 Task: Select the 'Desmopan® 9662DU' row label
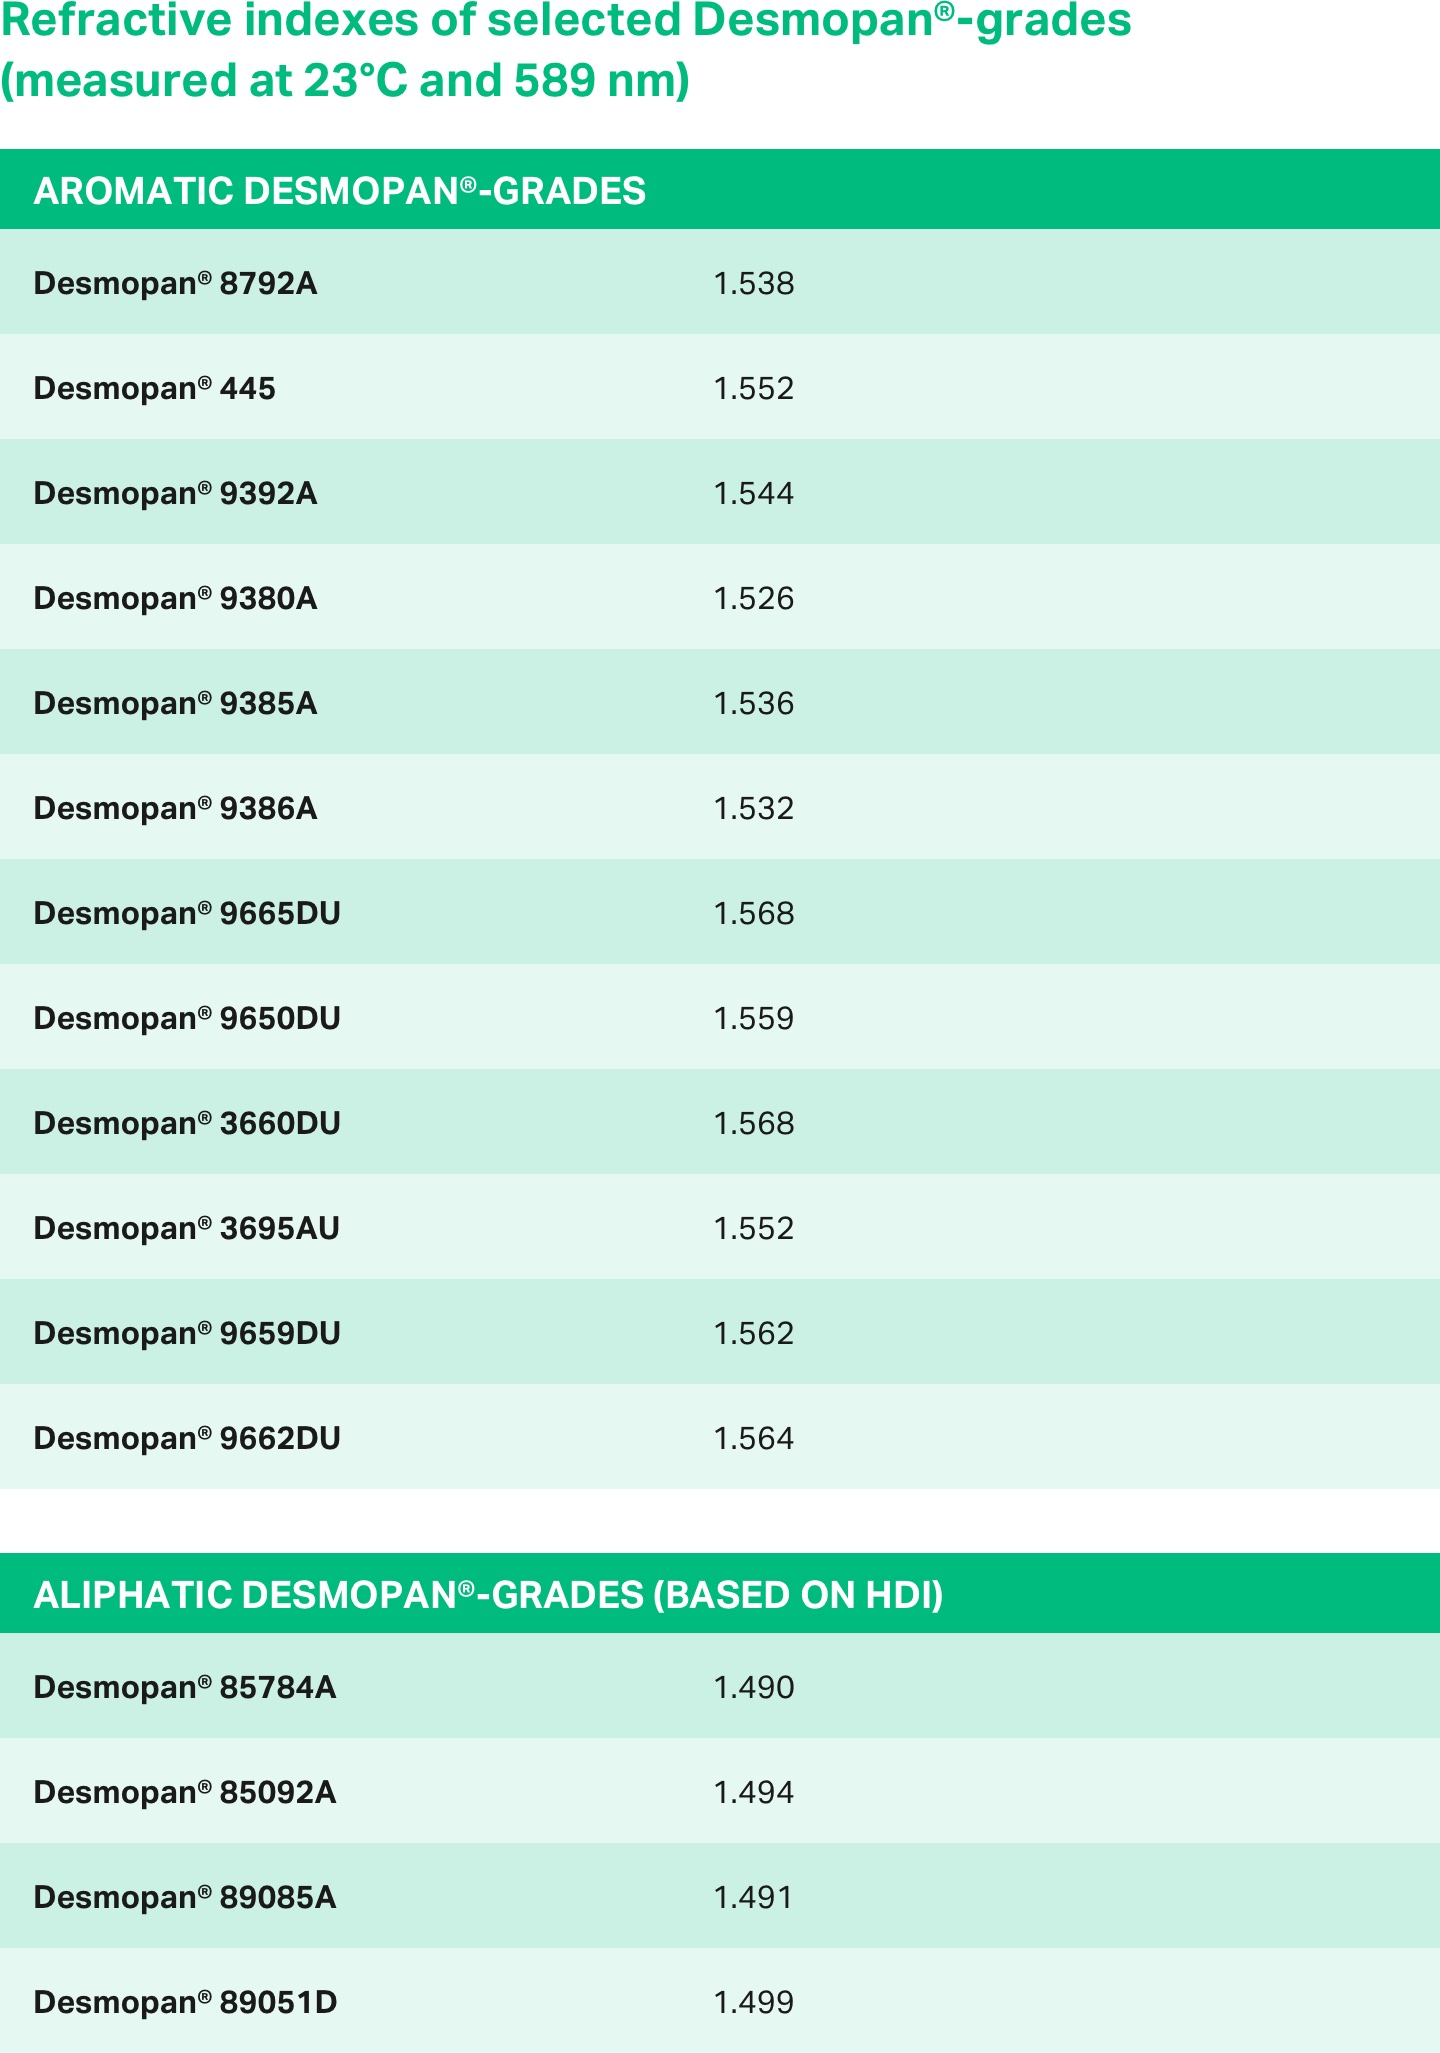click(188, 1438)
